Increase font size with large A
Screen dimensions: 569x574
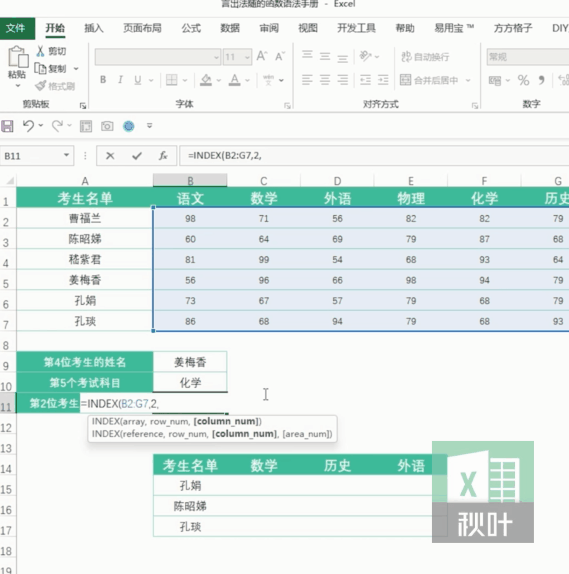262,56
